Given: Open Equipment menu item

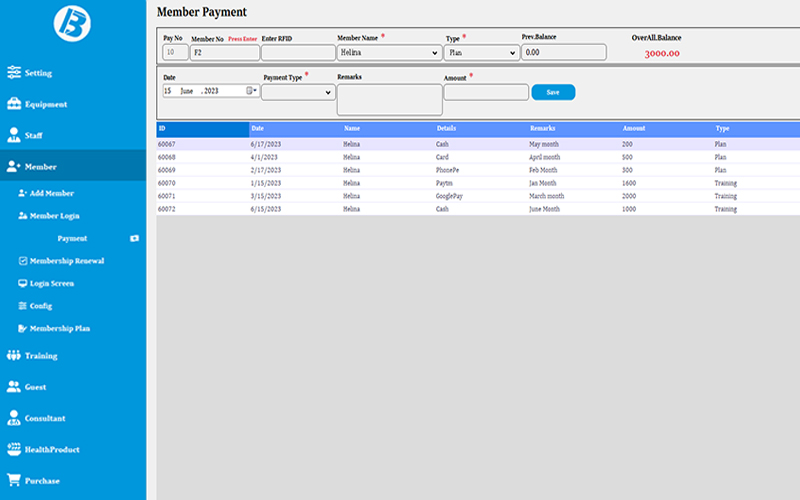Looking at the screenshot, I should coord(73,104).
